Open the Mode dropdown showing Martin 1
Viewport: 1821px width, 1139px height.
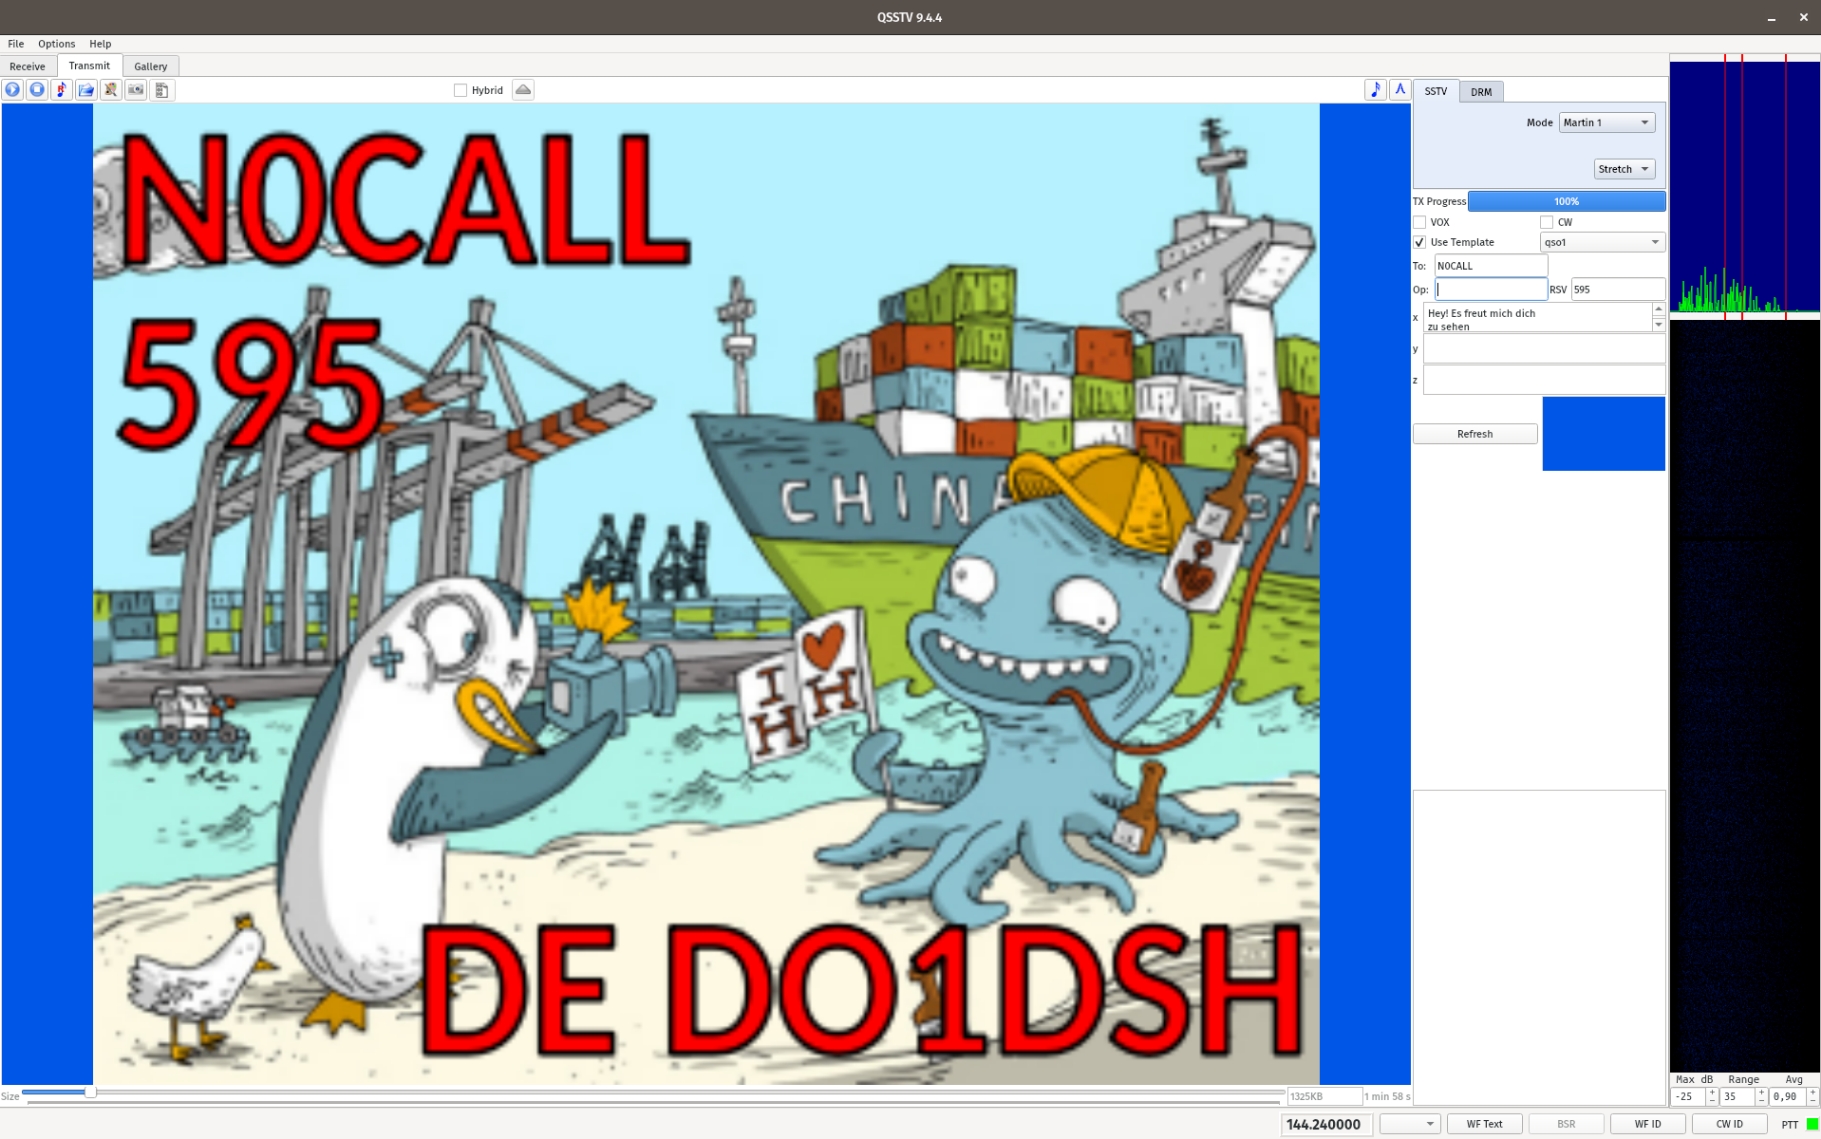(1606, 122)
